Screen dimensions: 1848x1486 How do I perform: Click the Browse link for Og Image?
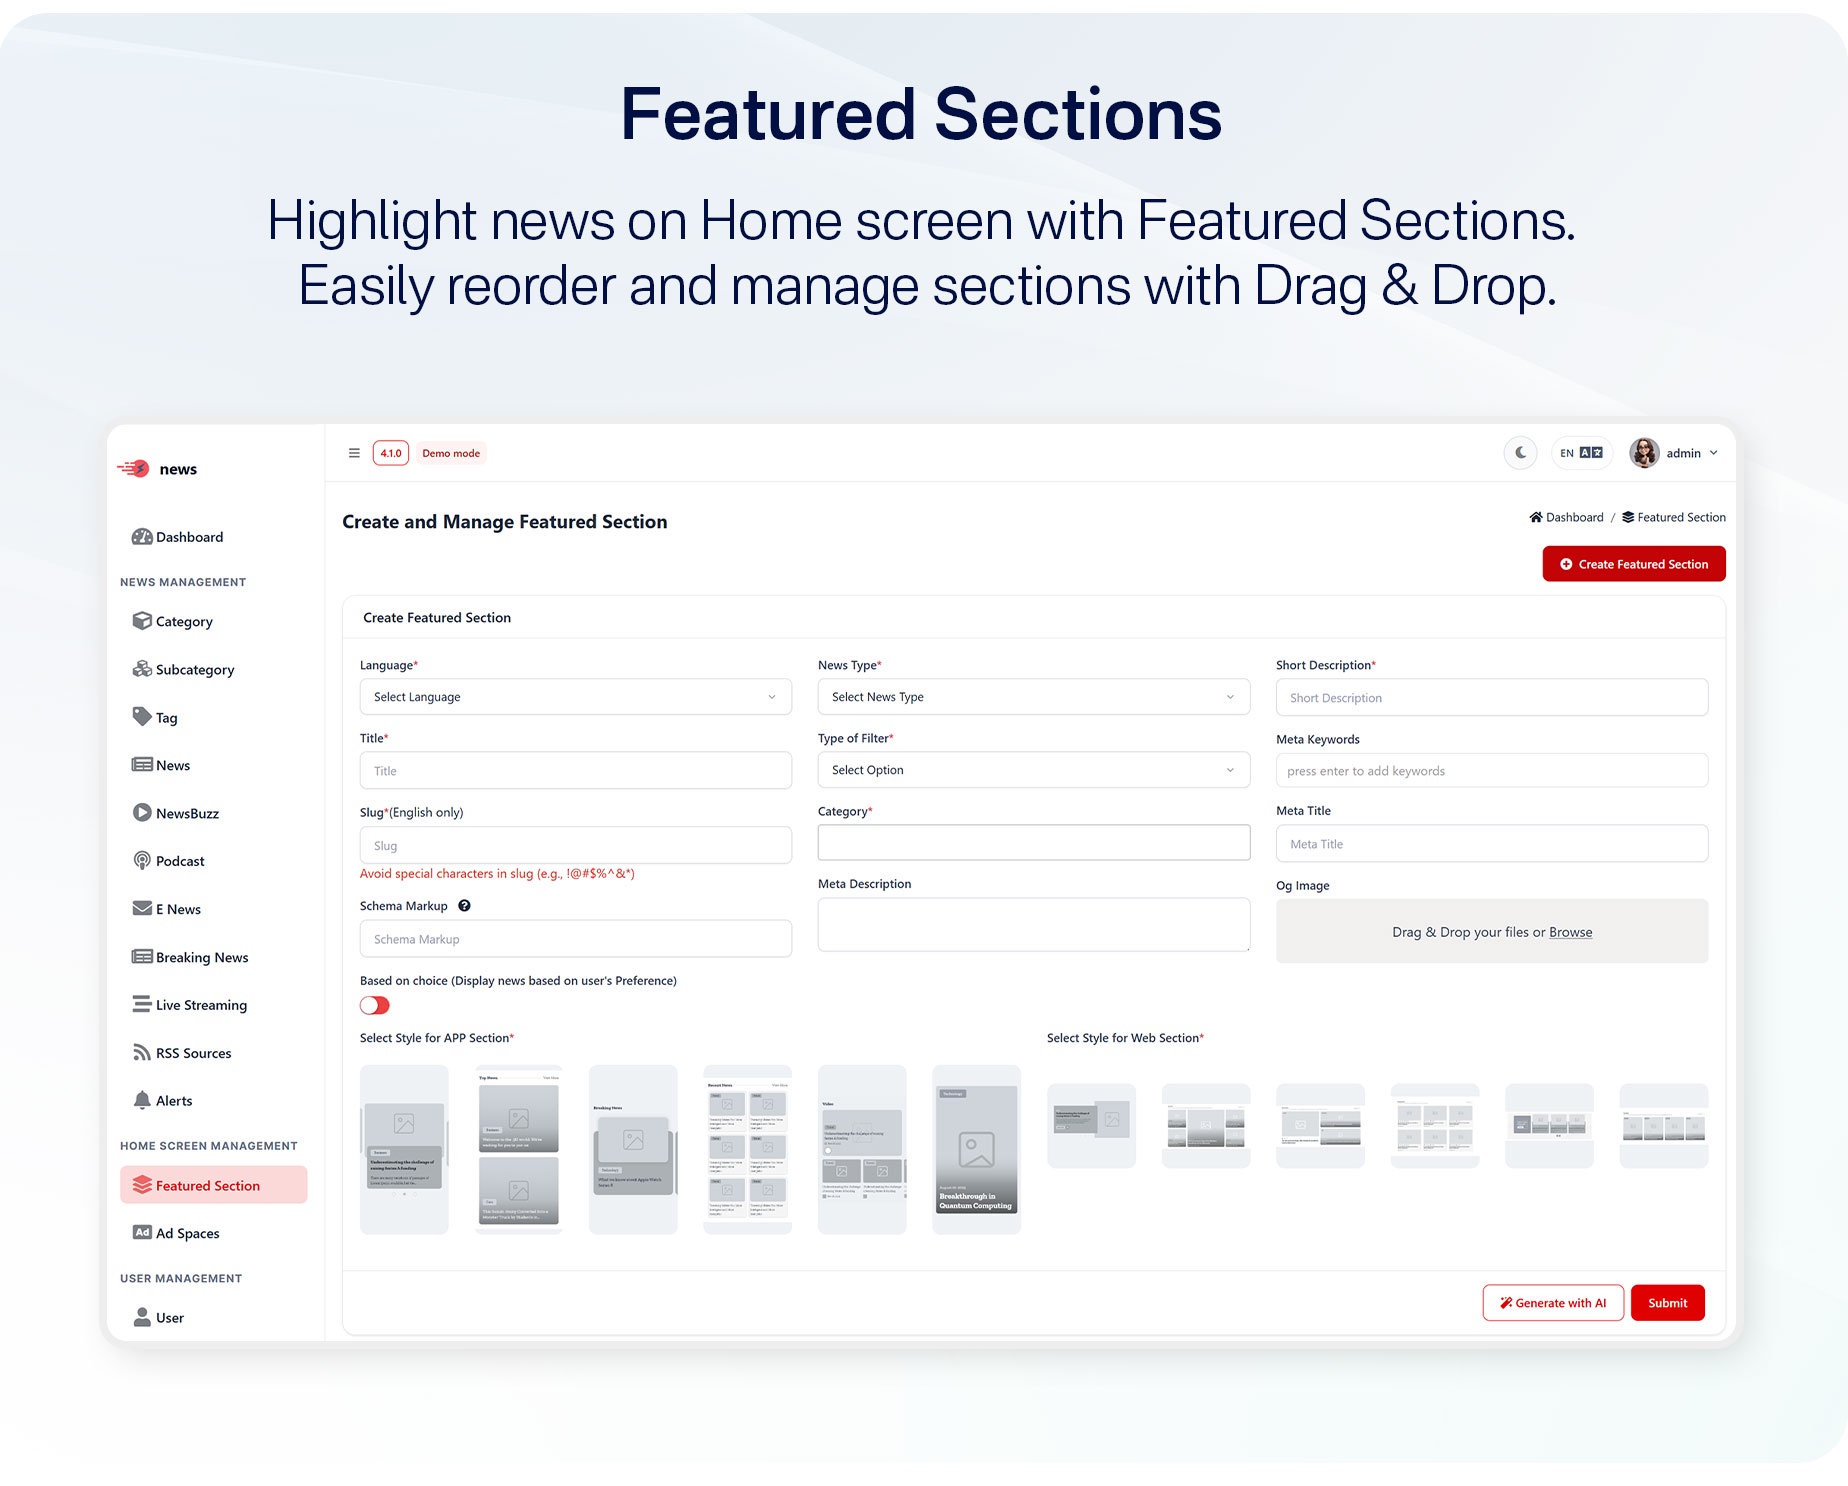pos(1570,932)
